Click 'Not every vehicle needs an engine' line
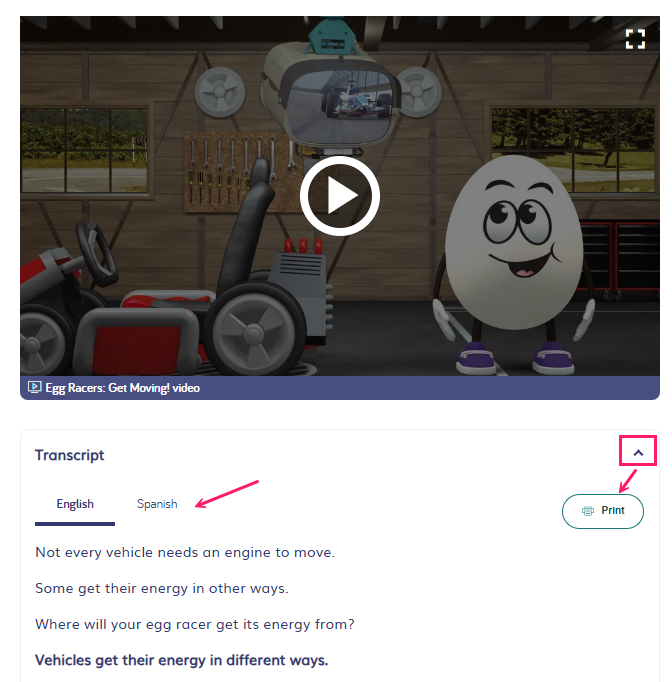Viewport: 672px width, 682px height. (185, 552)
